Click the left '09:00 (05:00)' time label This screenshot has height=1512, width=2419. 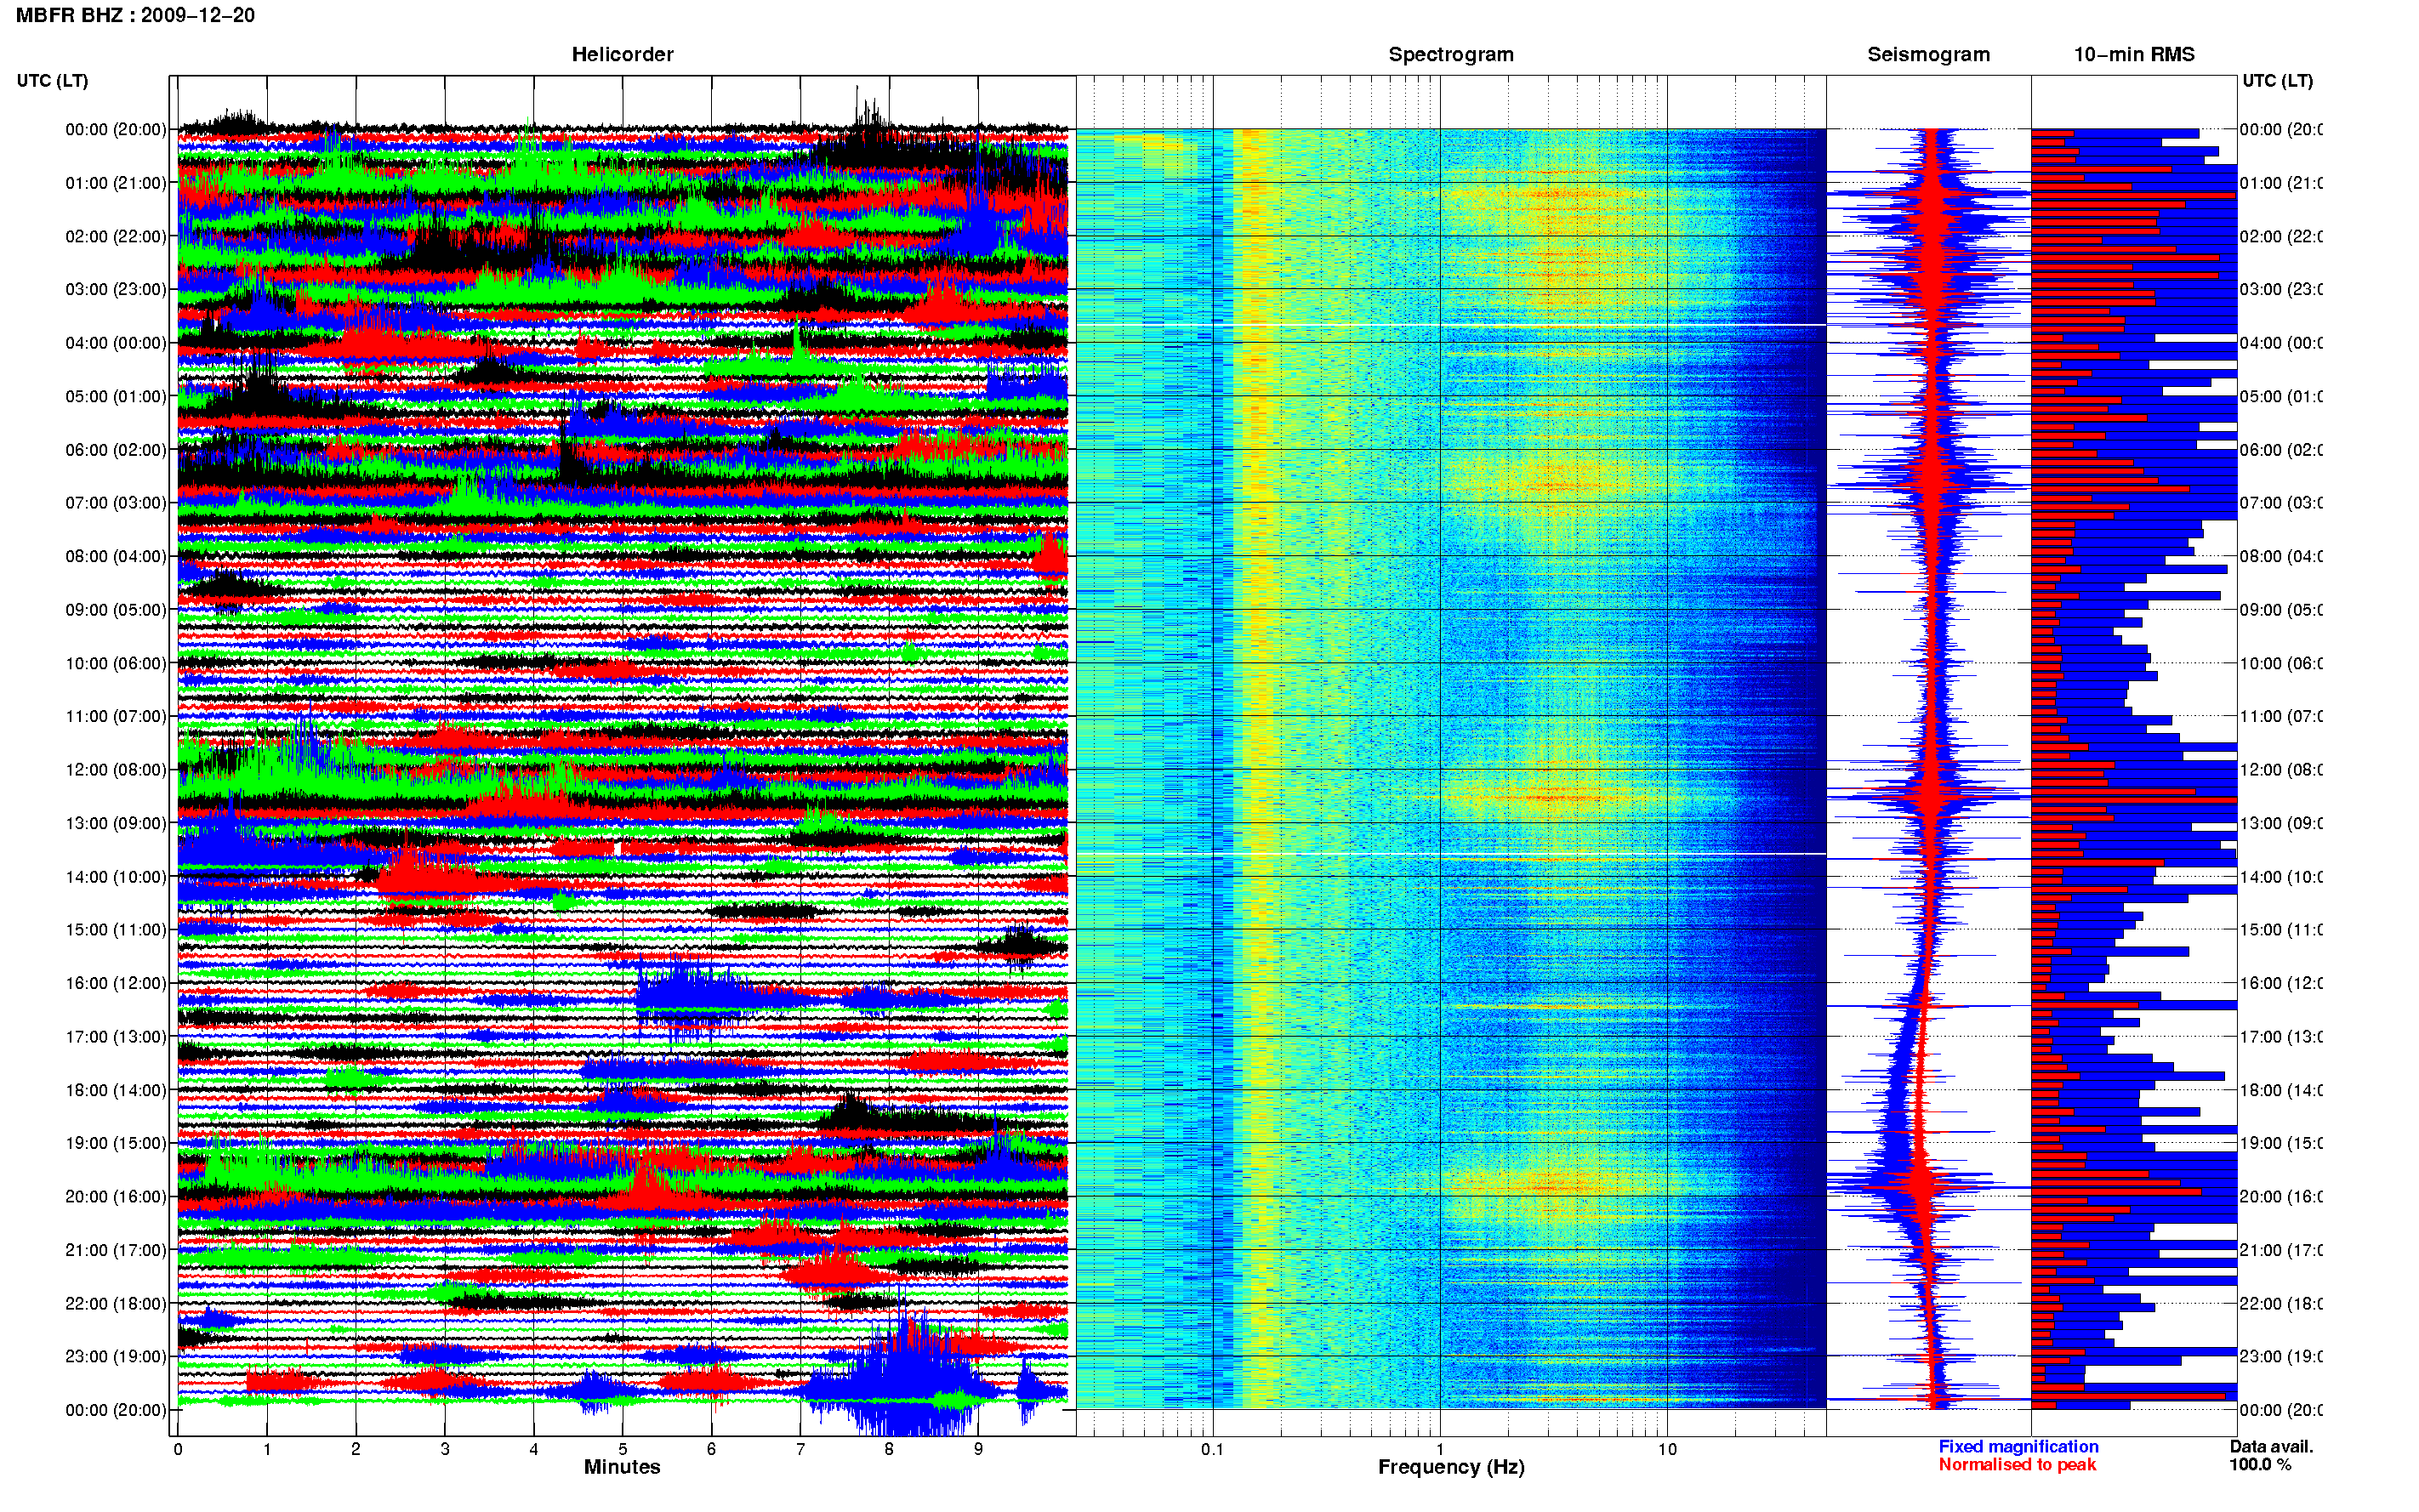(116, 610)
